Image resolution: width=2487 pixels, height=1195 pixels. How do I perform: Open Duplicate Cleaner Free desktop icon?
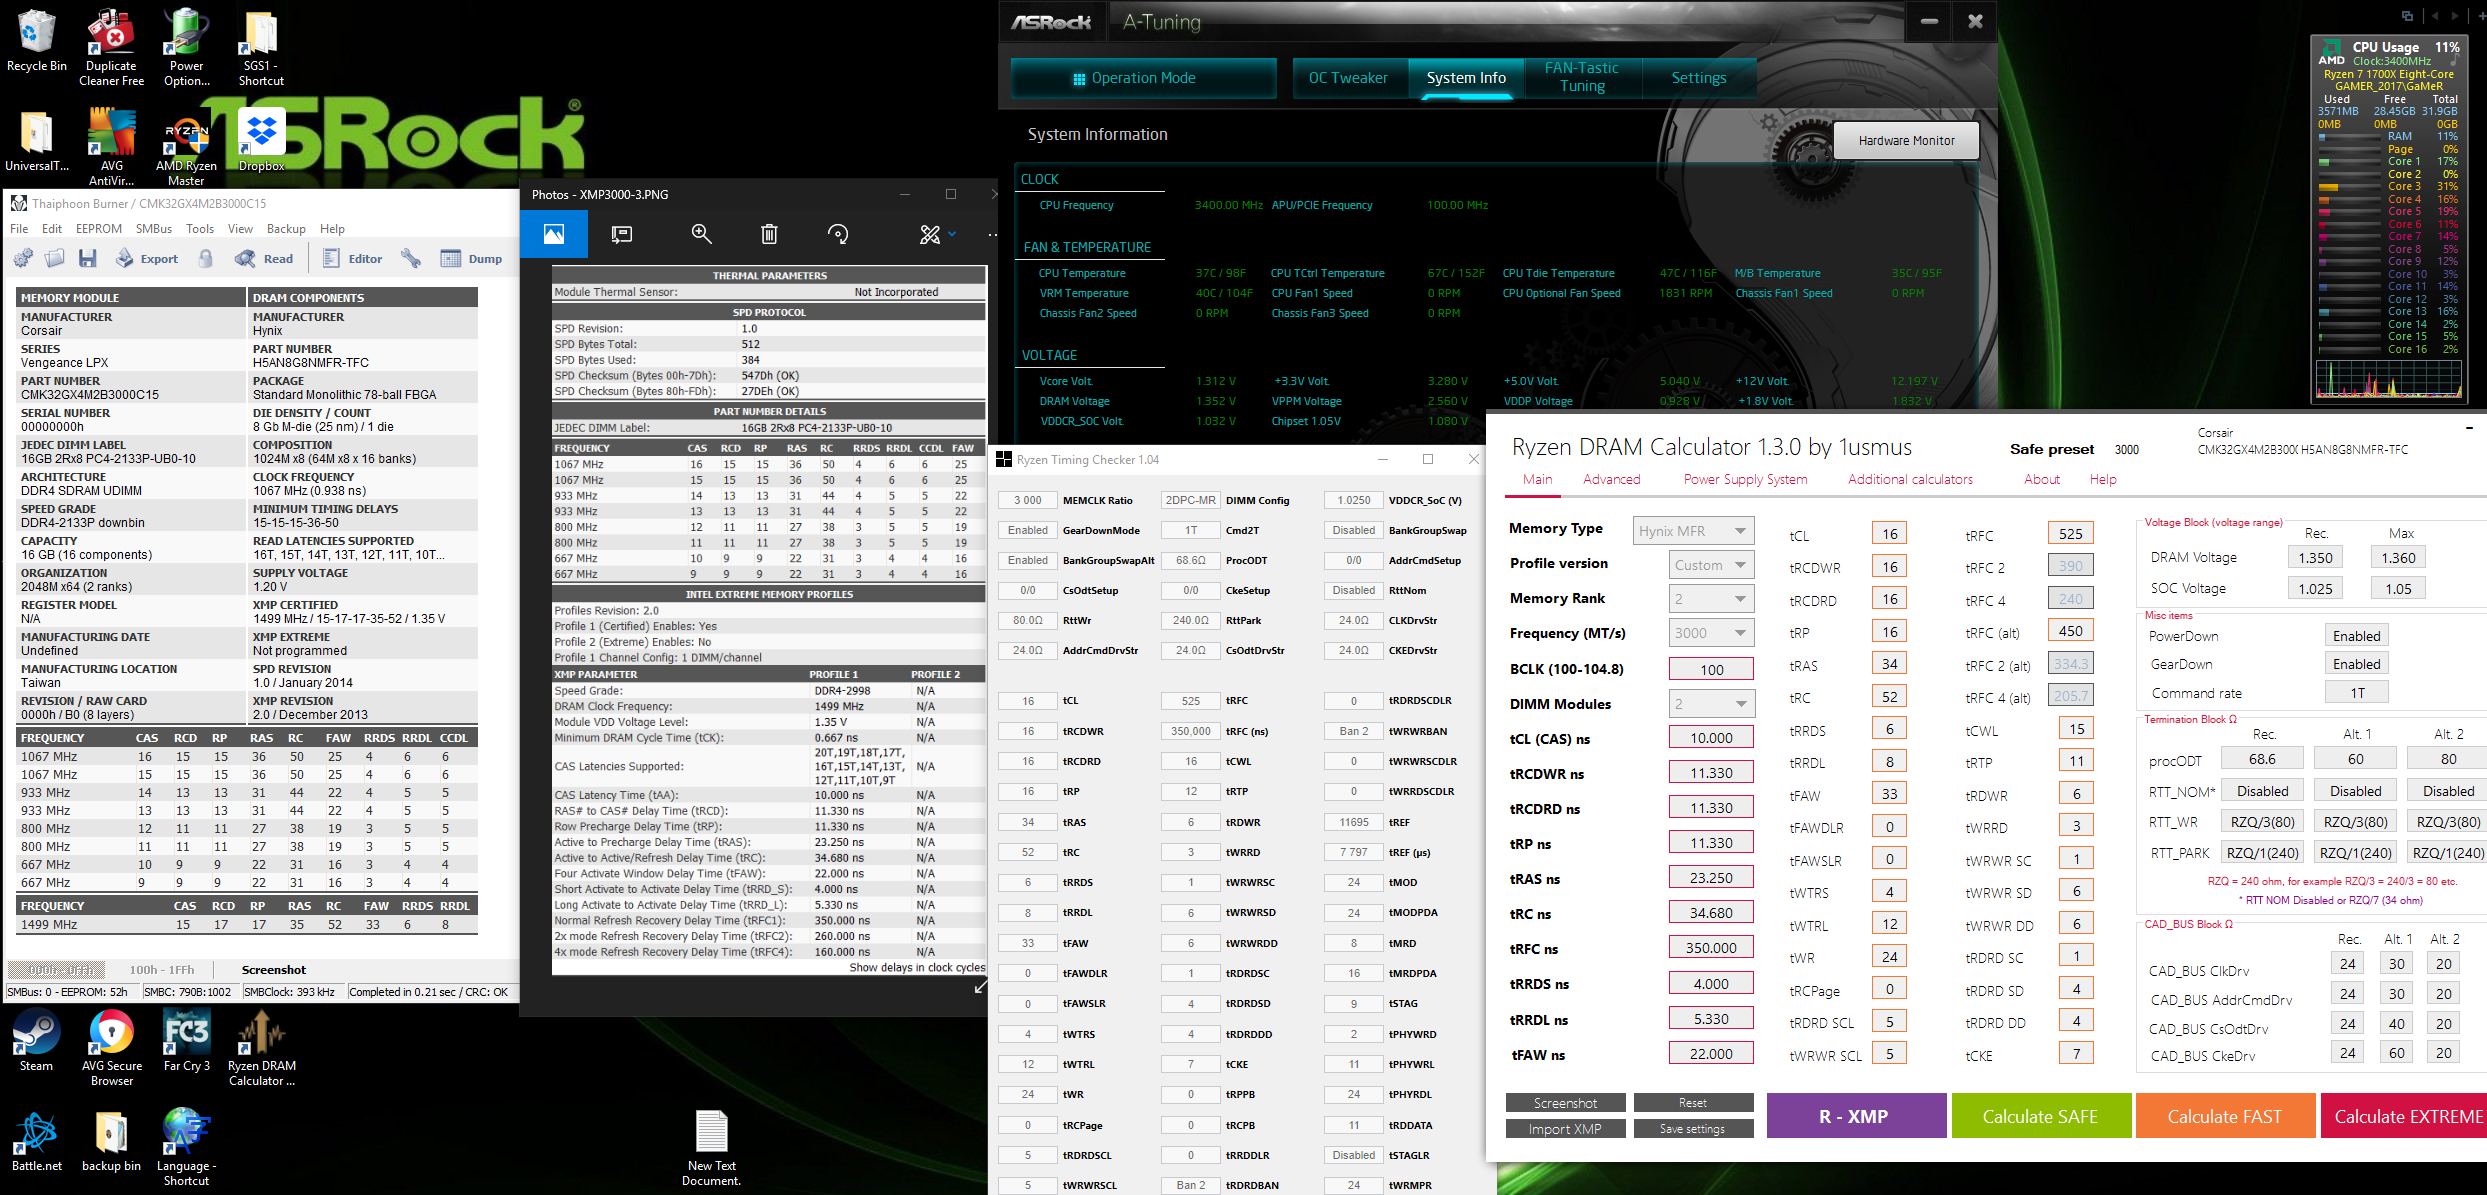click(x=111, y=48)
